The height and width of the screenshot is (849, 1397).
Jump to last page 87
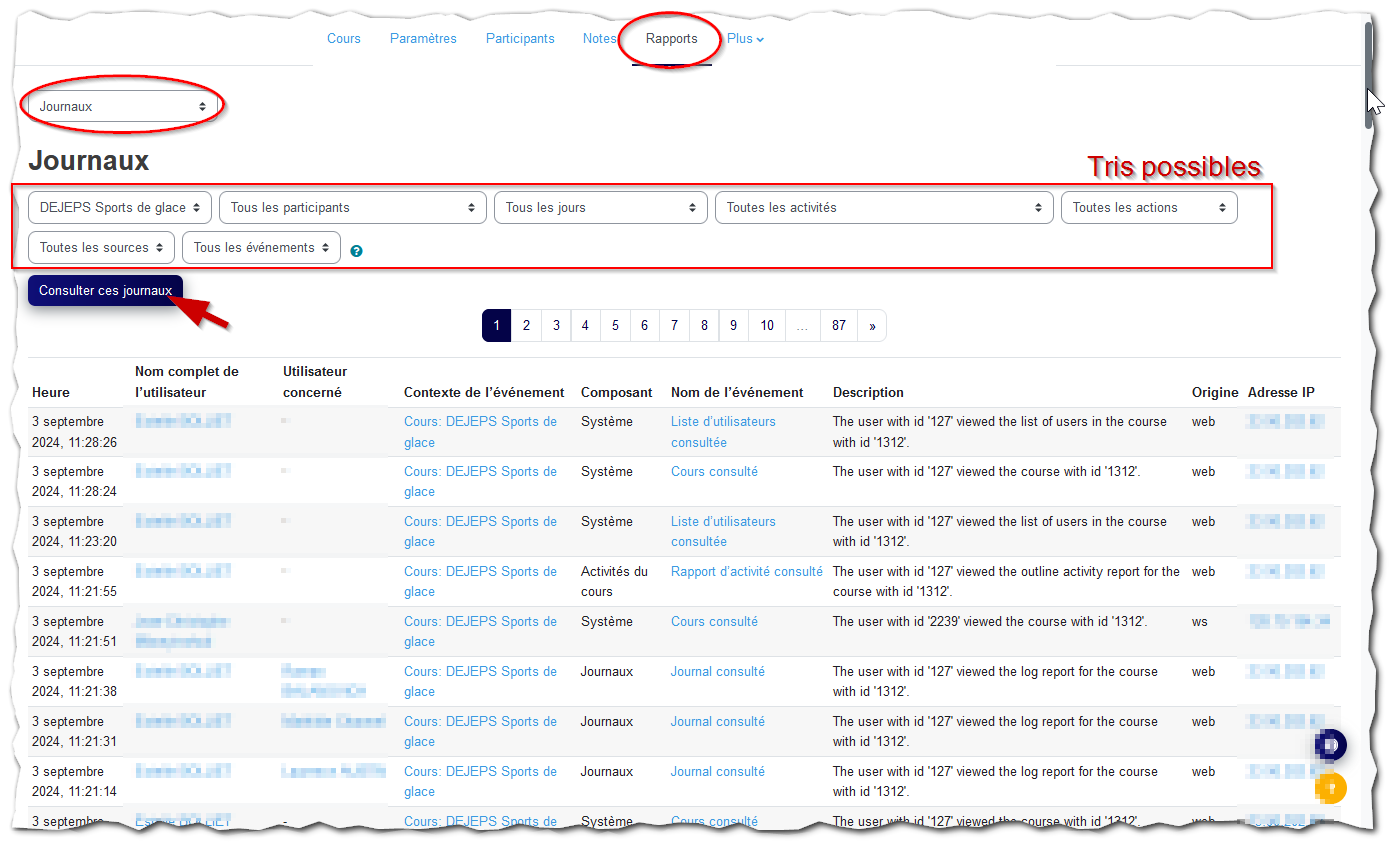pyautogui.click(x=839, y=326)
